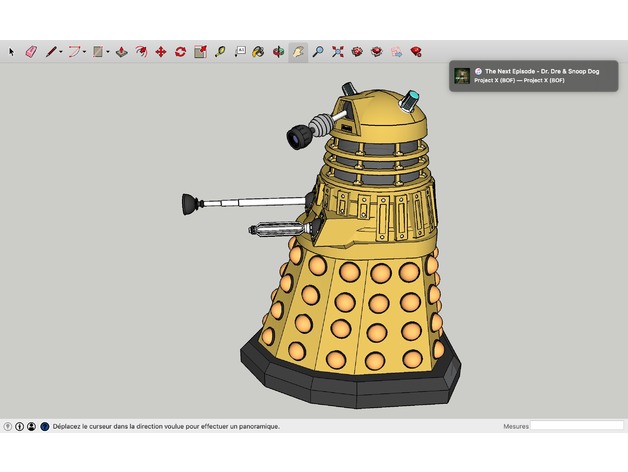628x472 pixels.
Task: Select the Move tool with red arrows
Action: pos(160,51)
